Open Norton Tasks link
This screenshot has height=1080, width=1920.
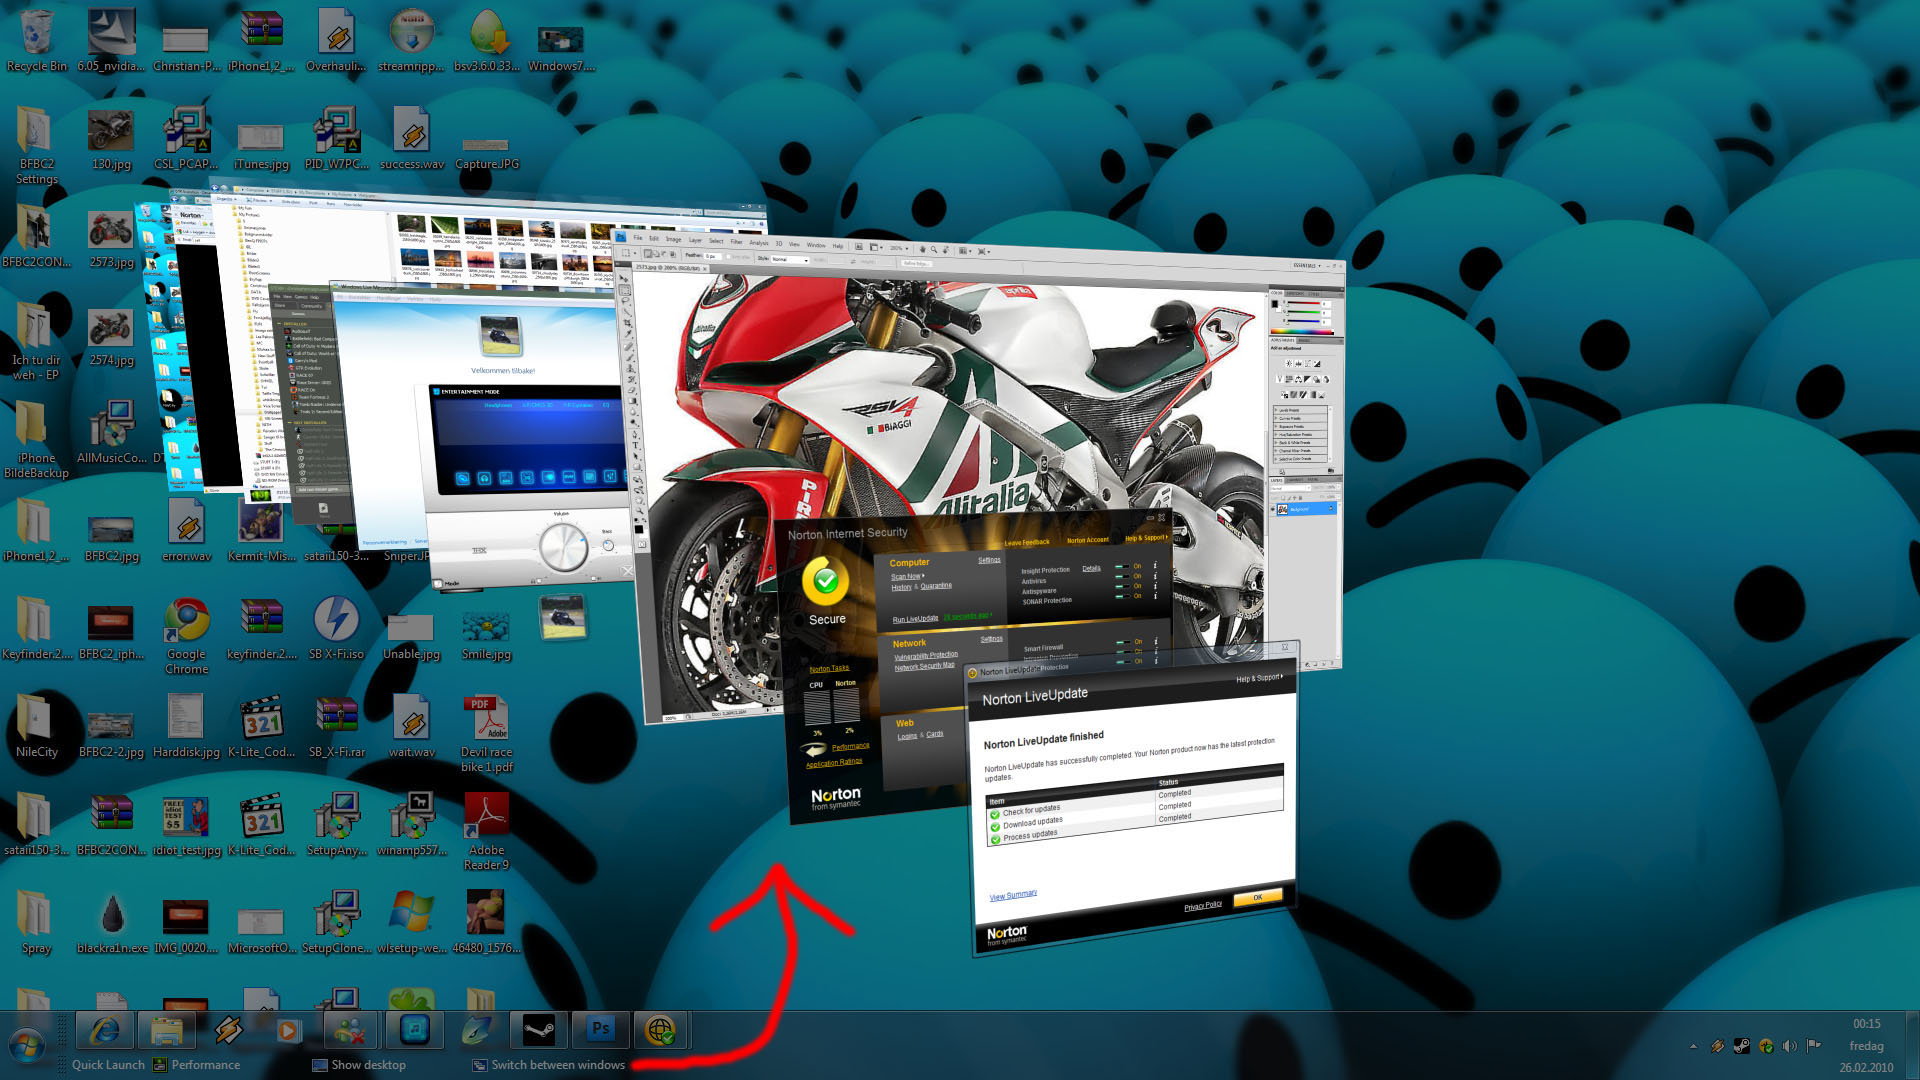(829, 668)
